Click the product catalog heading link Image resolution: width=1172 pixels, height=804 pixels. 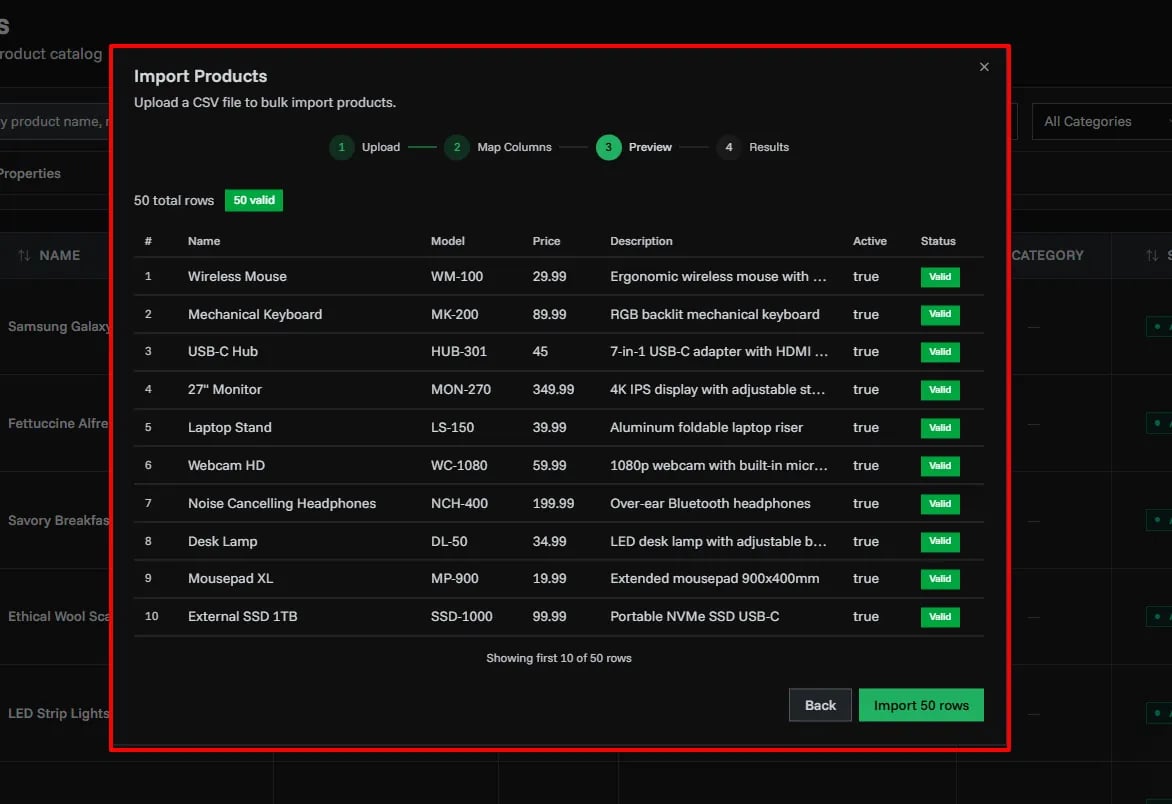click(50, 54)
